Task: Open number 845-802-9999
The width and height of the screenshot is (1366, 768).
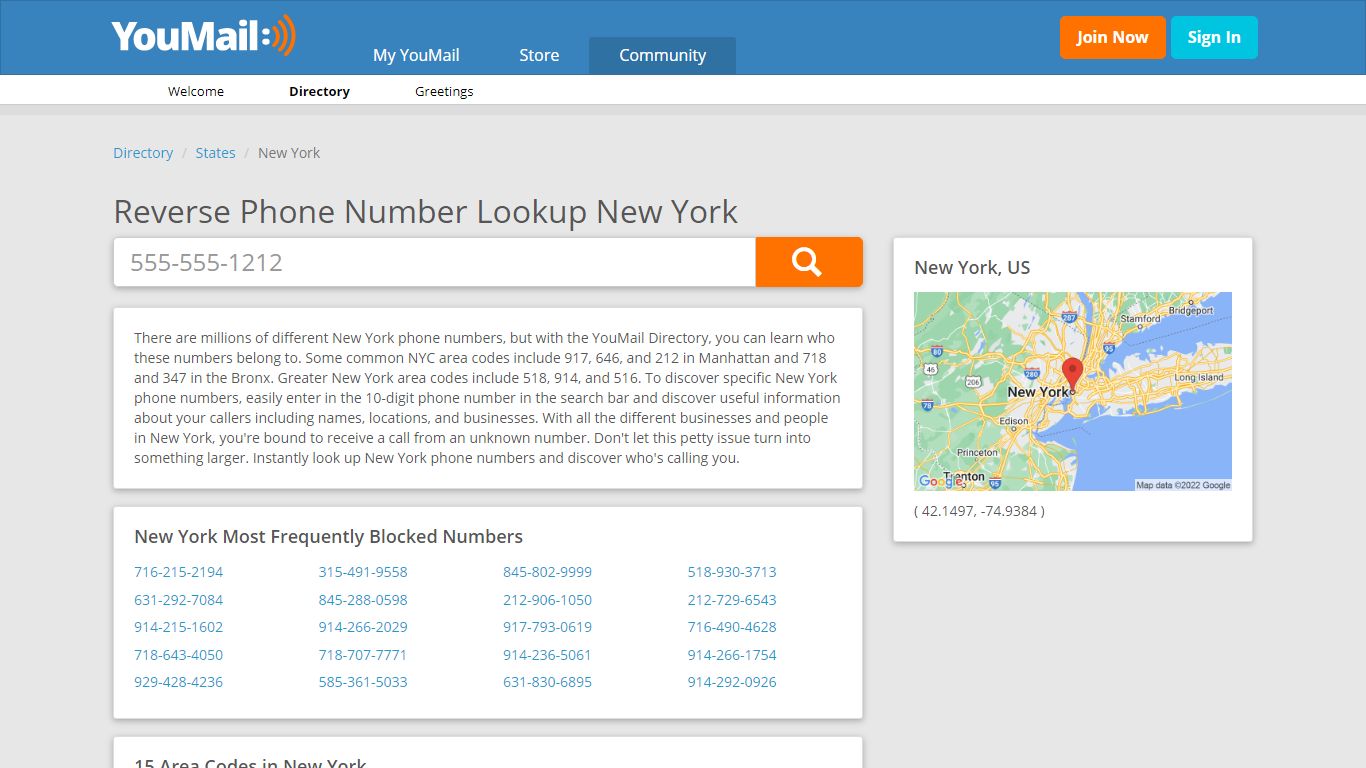Action: pyautogui.click(x=547, y=572)
